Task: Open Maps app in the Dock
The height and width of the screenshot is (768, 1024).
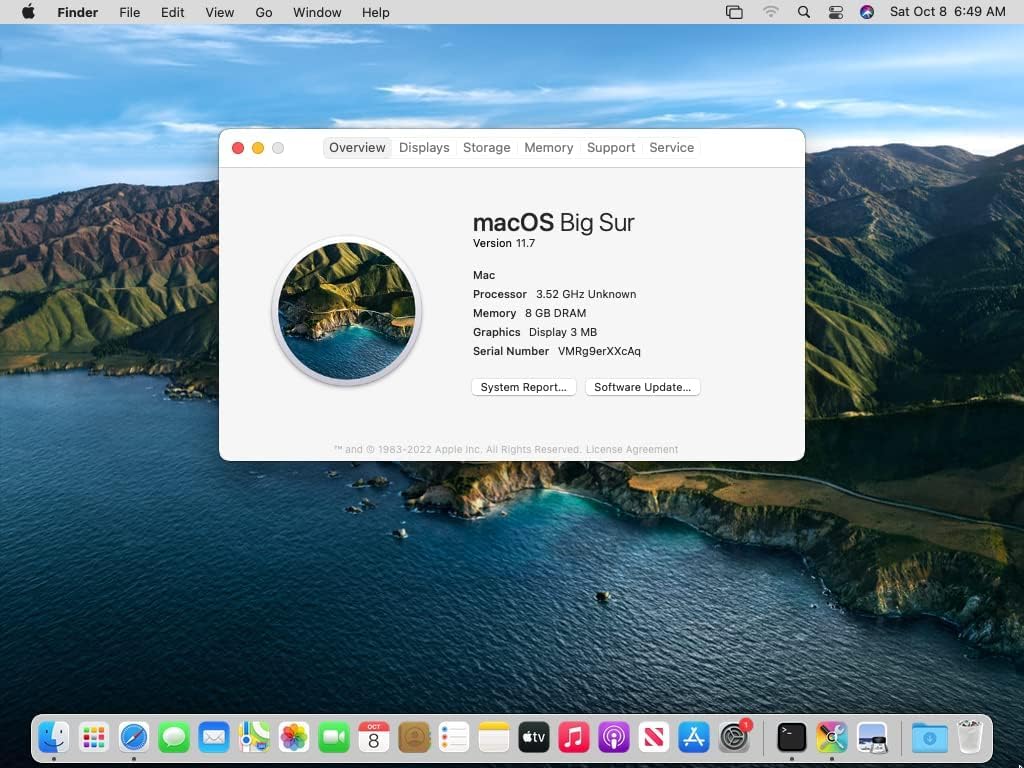Action: click(254, 737)
